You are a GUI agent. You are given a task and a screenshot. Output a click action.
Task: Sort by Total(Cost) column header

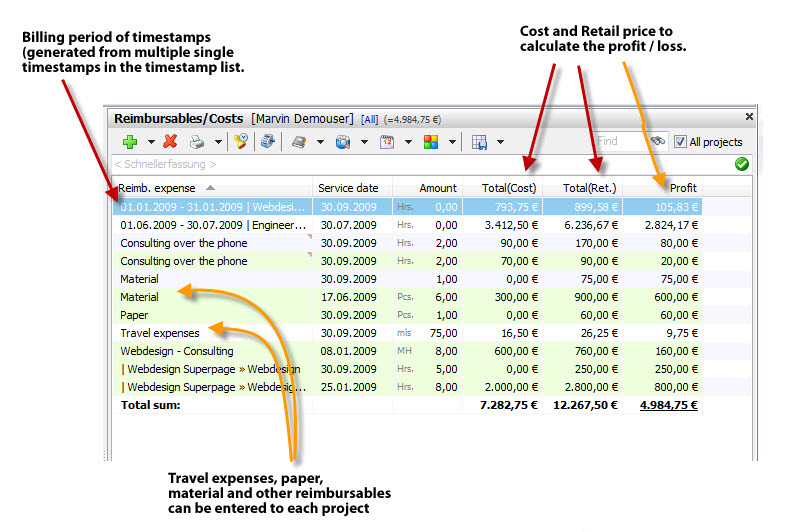503,188
